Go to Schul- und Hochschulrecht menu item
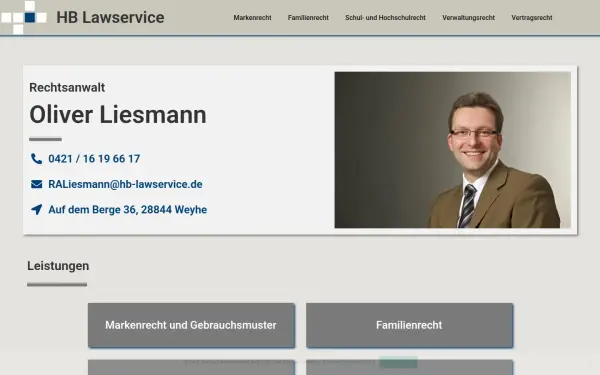600x375 pixels. tap(385, 18)
